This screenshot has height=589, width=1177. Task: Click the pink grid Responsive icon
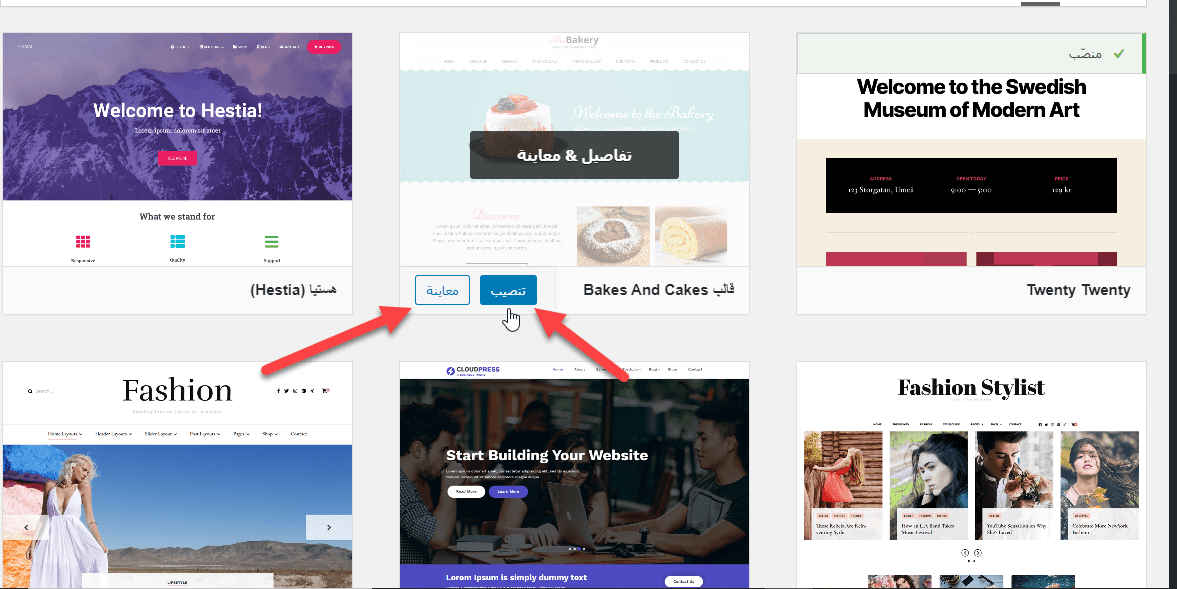[x=83, y=242]
